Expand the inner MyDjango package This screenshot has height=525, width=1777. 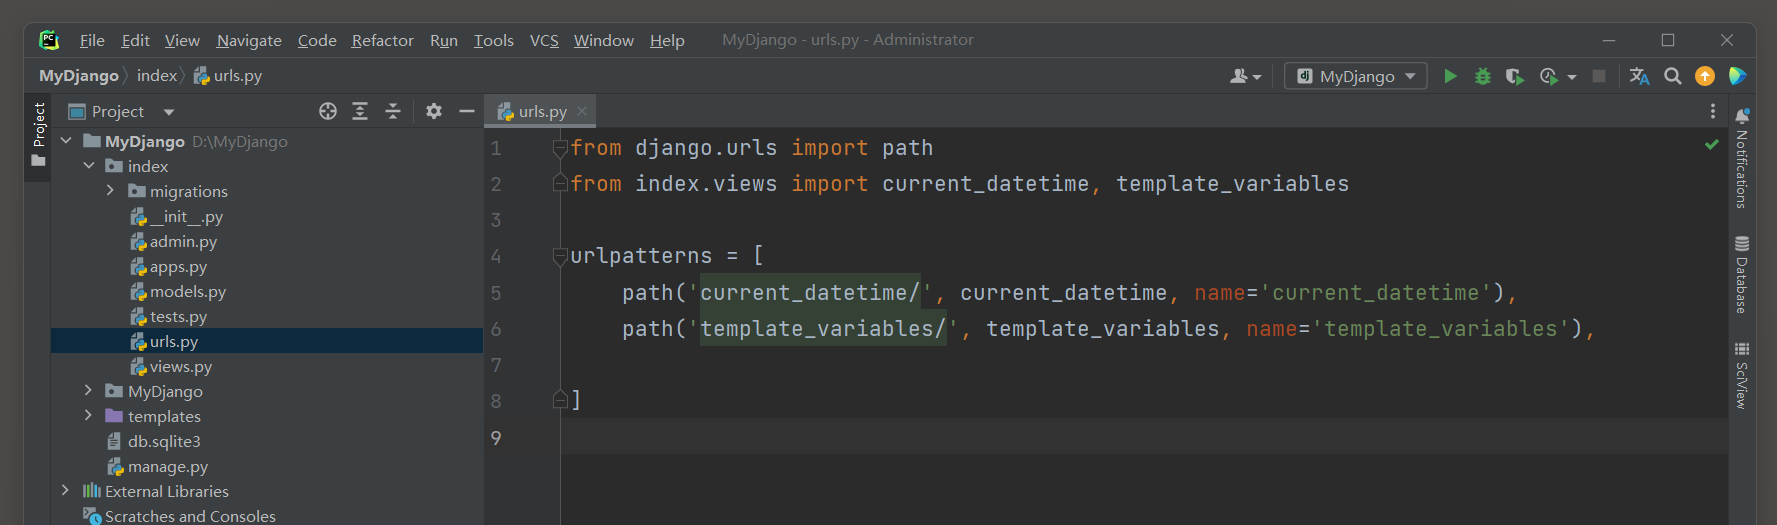(88, 391)
